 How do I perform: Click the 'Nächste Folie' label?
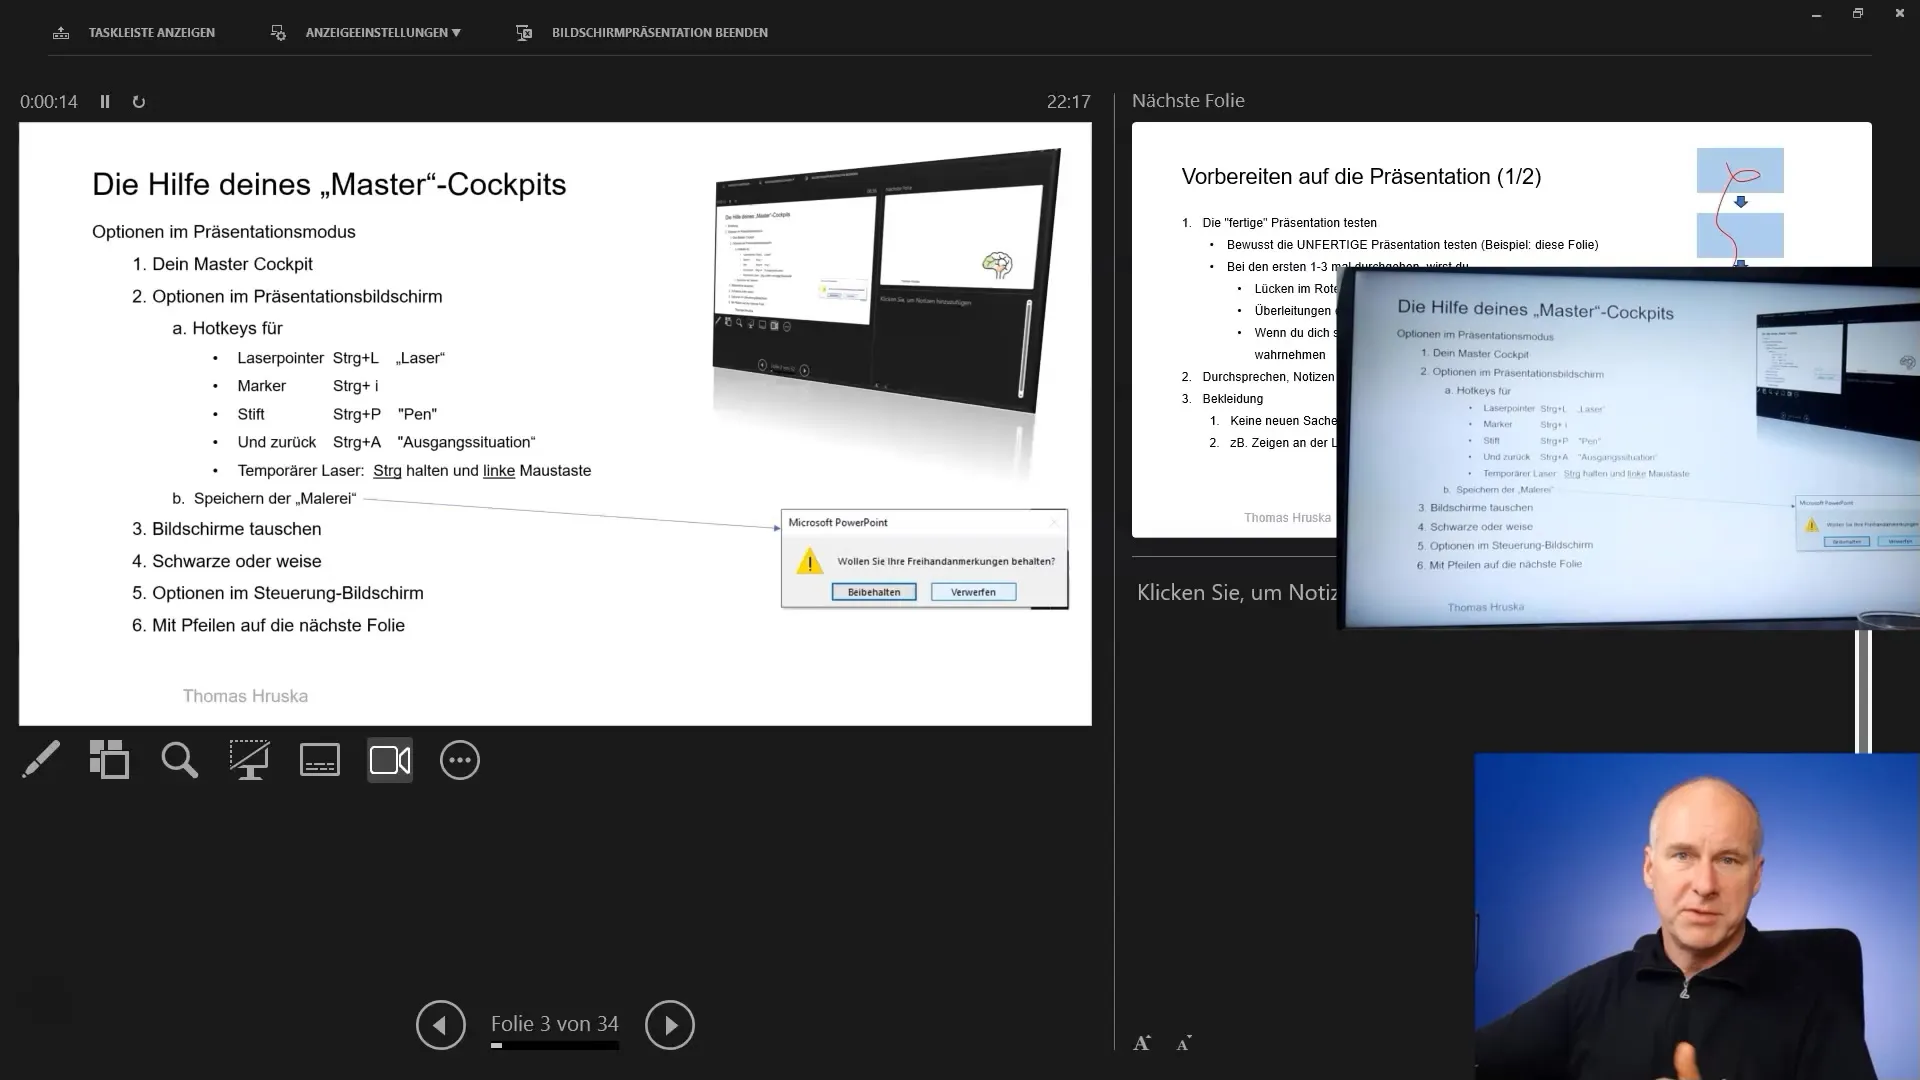1188,101
